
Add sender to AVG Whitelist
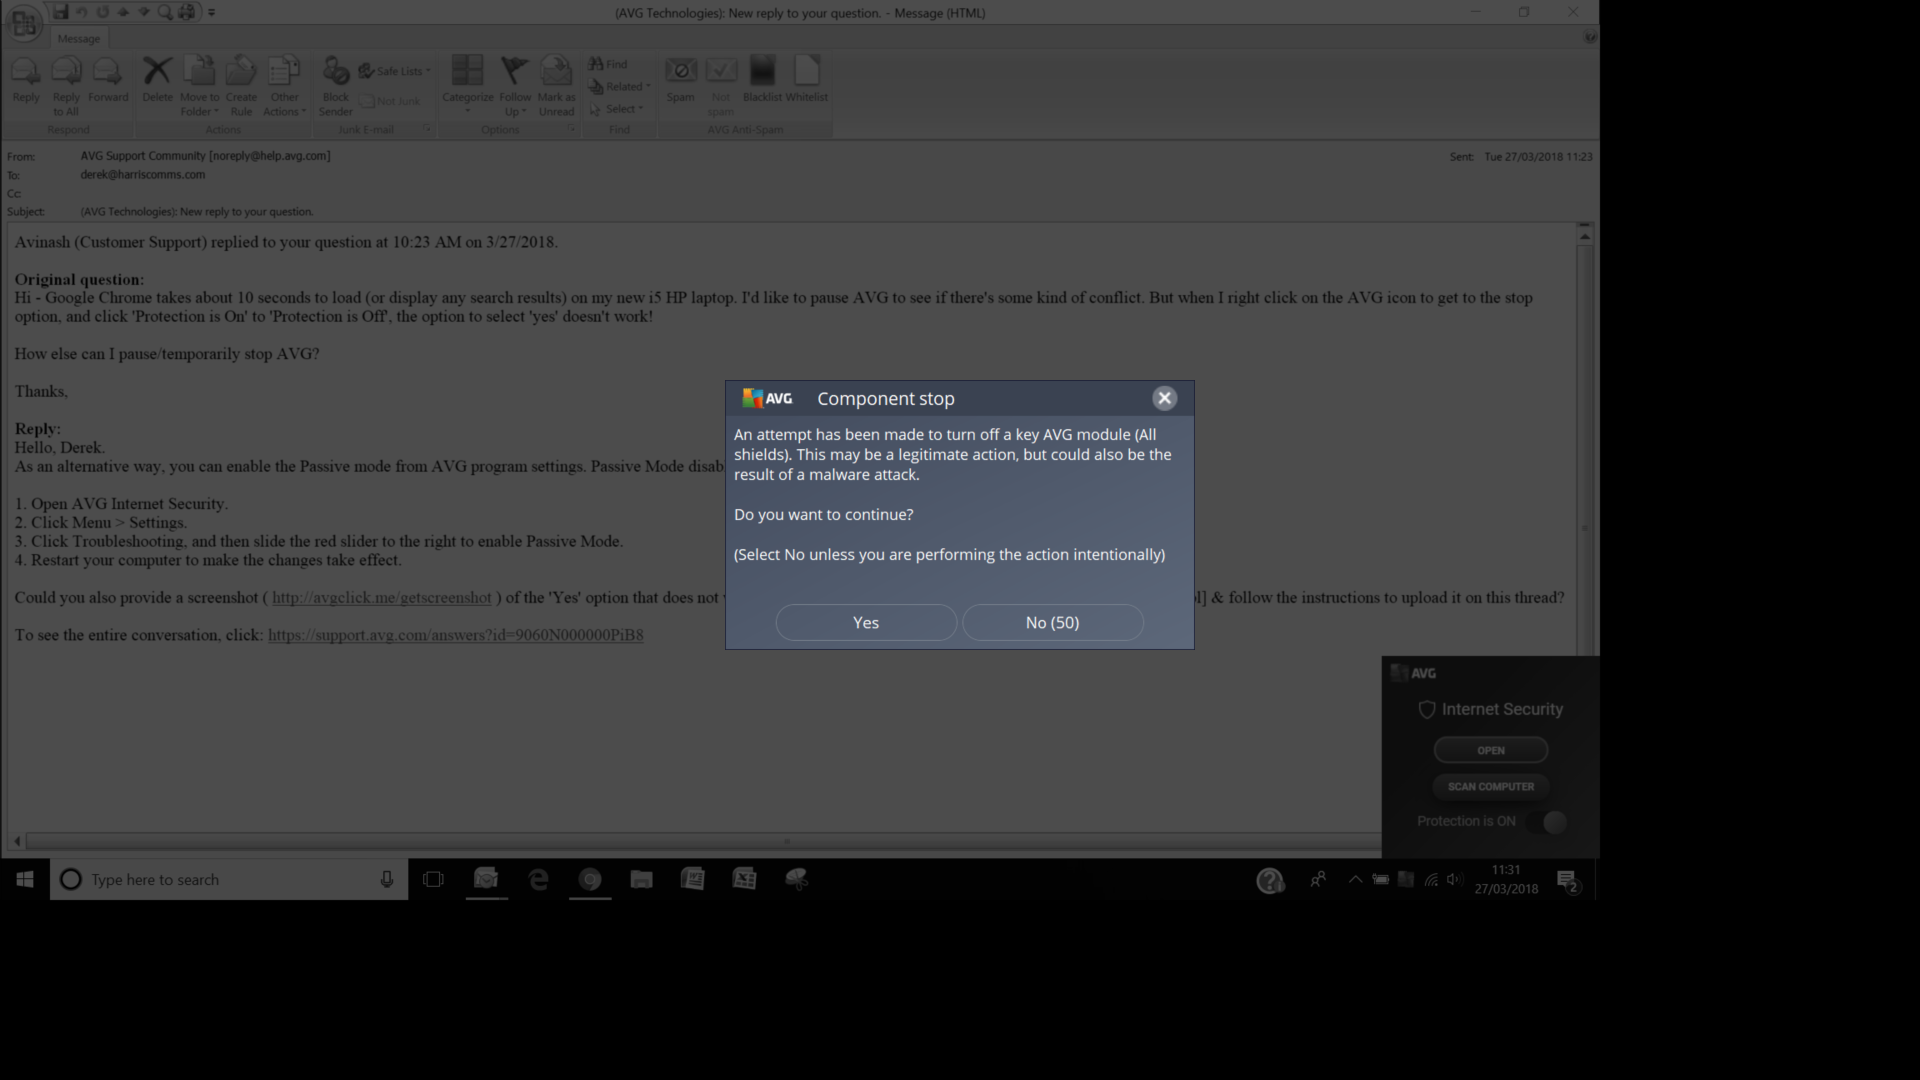pyautogui.click(x=806, y=81)
